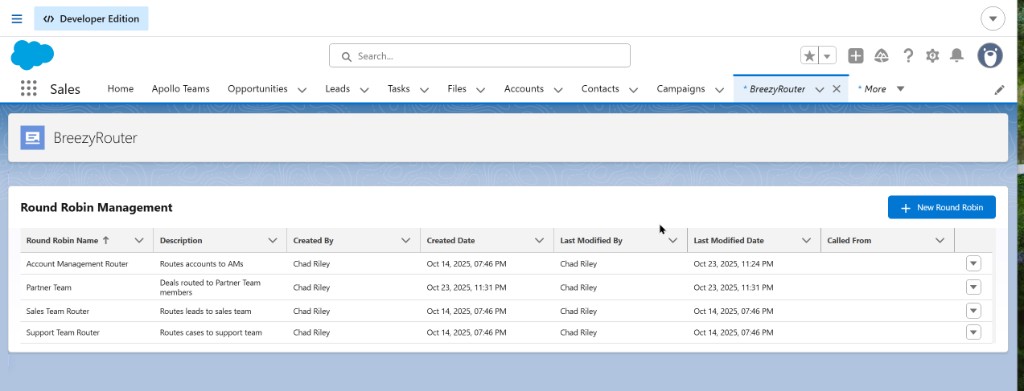Viewport: 1024px width, 391px height.
Task: Click the pencil edit navigation icon
Action: [999, 90]
